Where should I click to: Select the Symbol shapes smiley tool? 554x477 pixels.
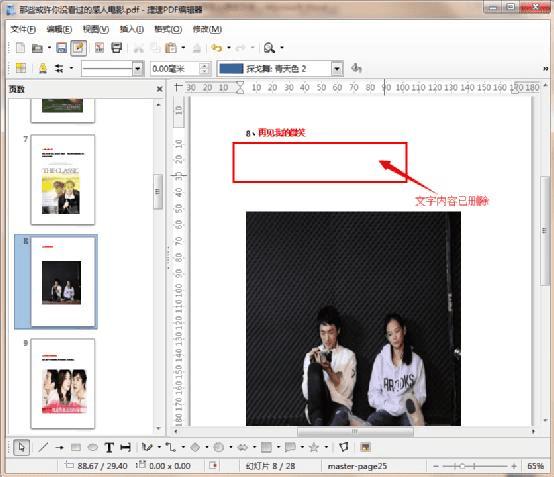click(219, 447)
